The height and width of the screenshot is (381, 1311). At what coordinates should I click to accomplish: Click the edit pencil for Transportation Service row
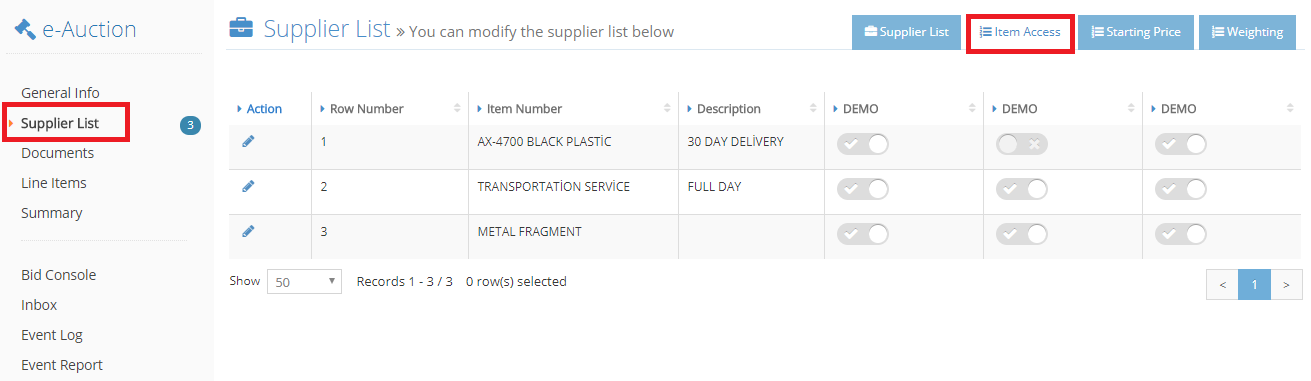pos(248,186)
